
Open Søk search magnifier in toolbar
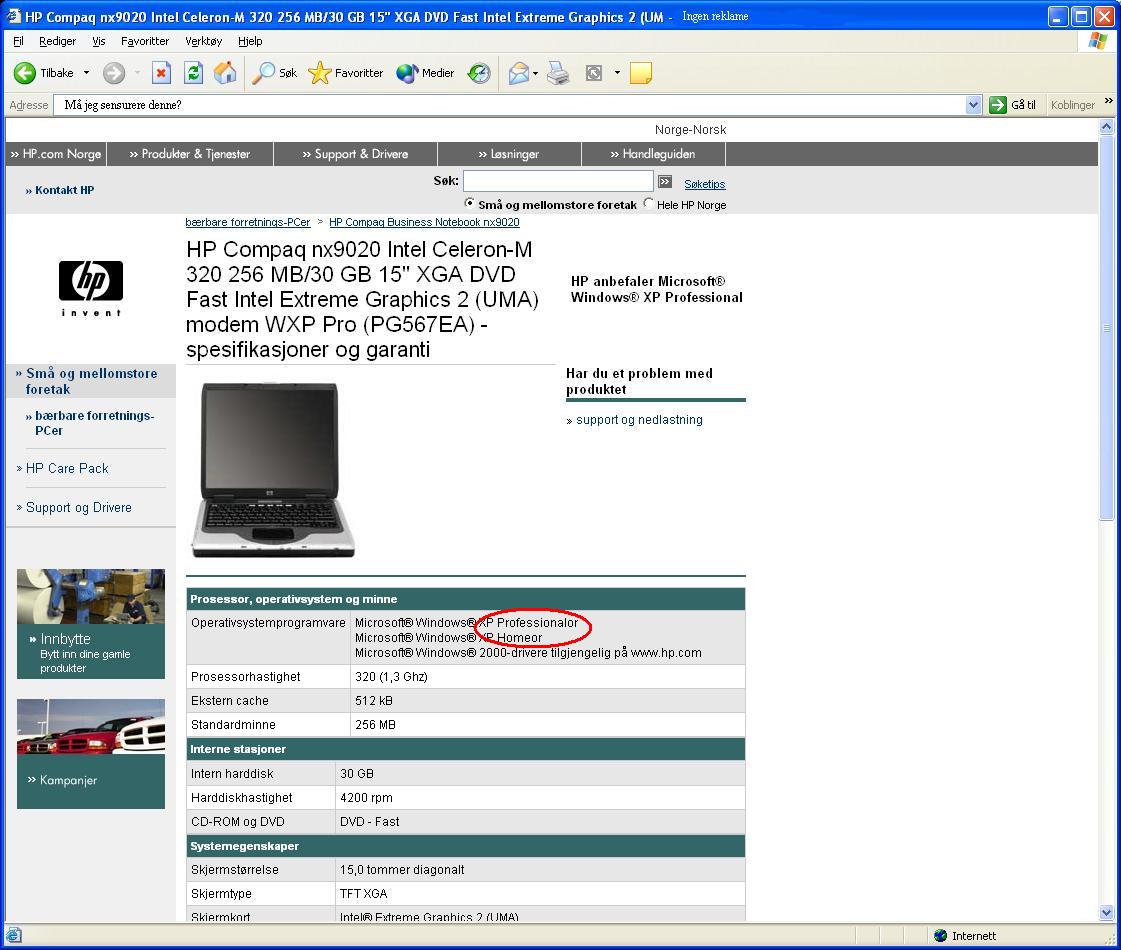click(x=275, y=73)
